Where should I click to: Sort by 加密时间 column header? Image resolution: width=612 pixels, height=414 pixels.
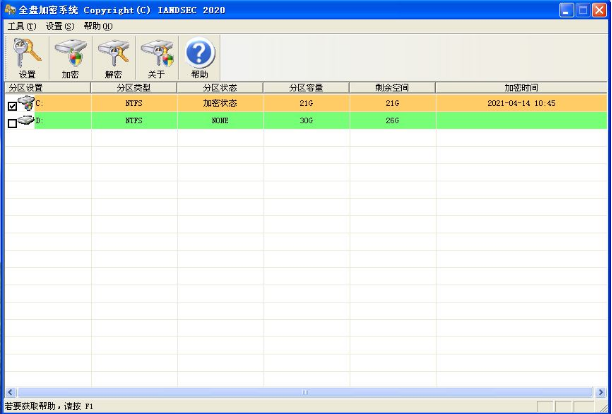click(521, 87)
